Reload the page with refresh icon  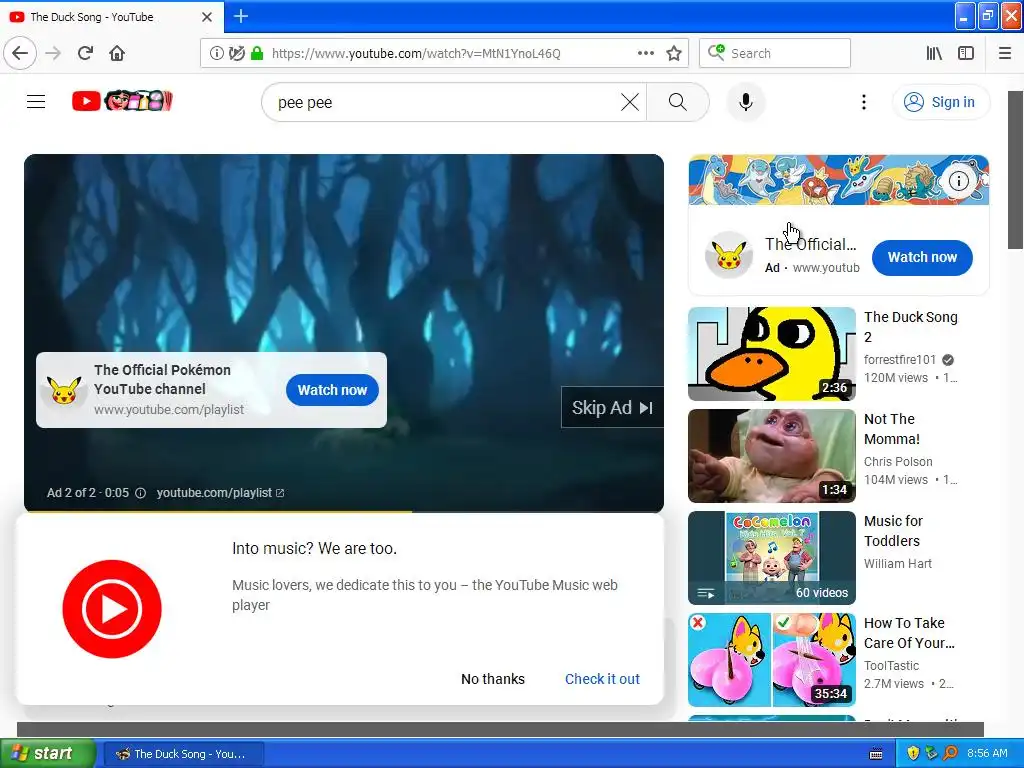[x=85, y=53]
